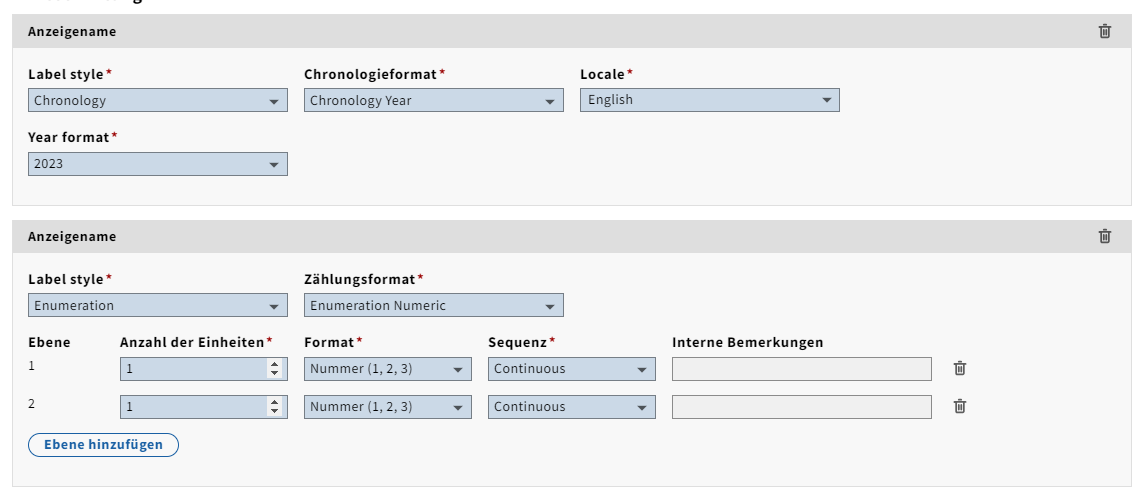
Task: Open Sequenz dropdown for Ebene 1
Action: pos(572,369)
